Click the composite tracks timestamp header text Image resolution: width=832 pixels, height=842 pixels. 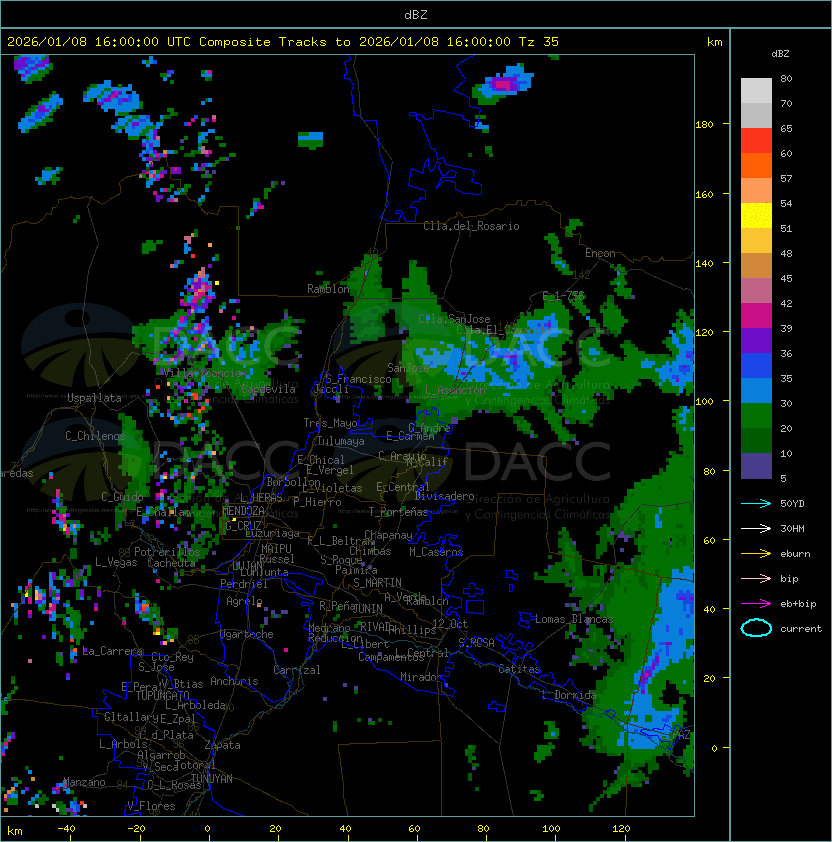(283, 42)
